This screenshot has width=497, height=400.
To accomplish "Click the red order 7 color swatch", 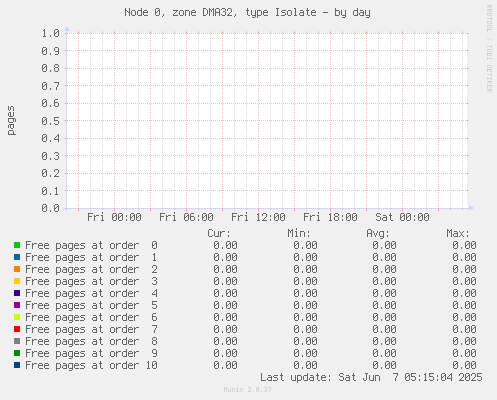I will pos(17,329).
